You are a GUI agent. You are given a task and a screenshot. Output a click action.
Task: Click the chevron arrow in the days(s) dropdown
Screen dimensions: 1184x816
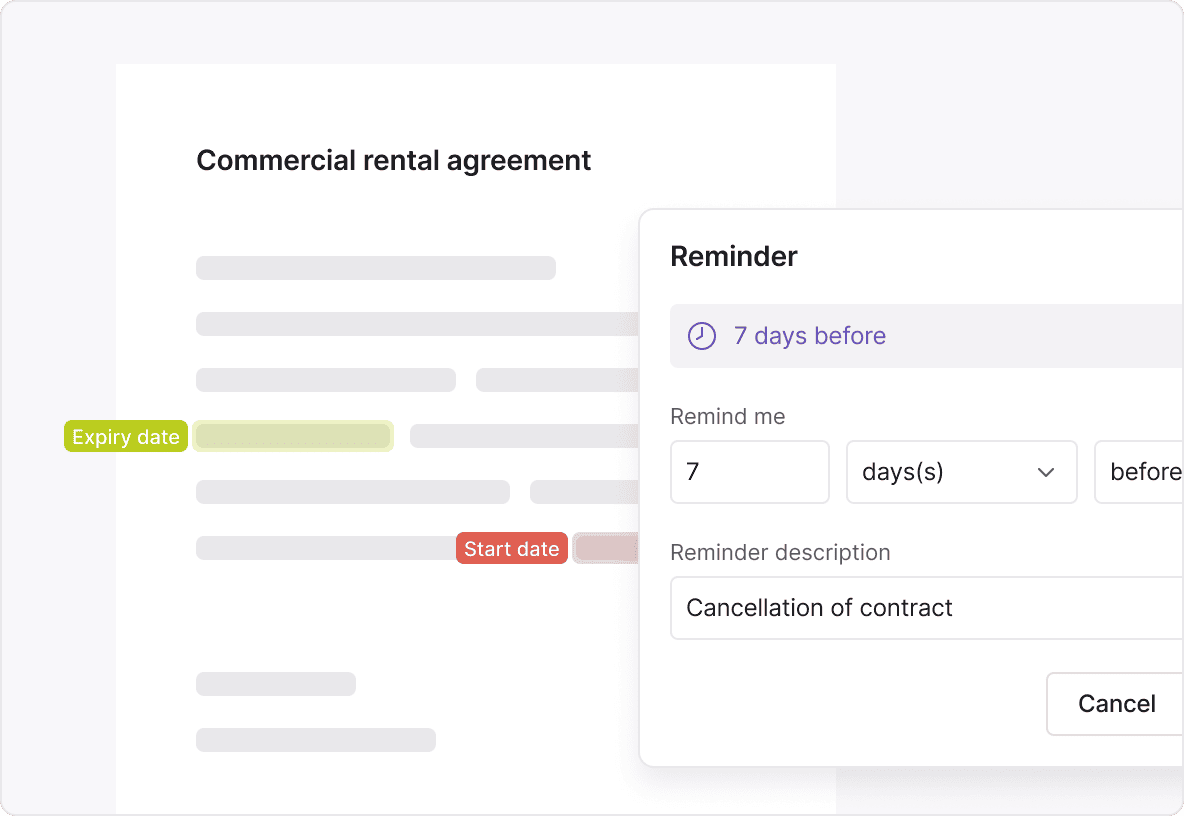[x=1046, y=472]
